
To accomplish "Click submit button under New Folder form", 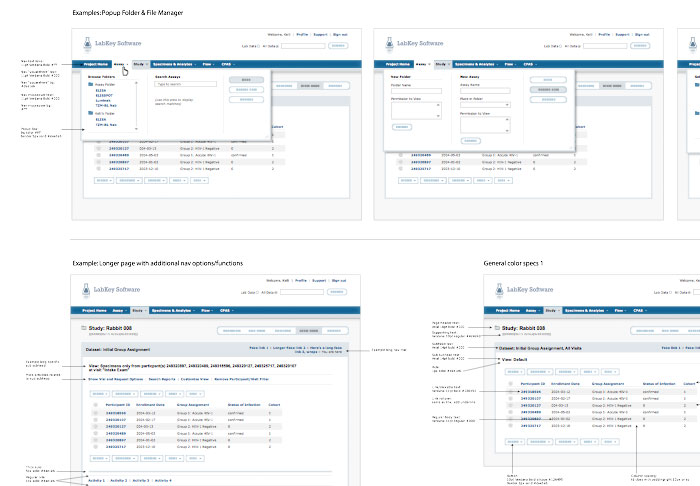I will [x=402, y=127].
